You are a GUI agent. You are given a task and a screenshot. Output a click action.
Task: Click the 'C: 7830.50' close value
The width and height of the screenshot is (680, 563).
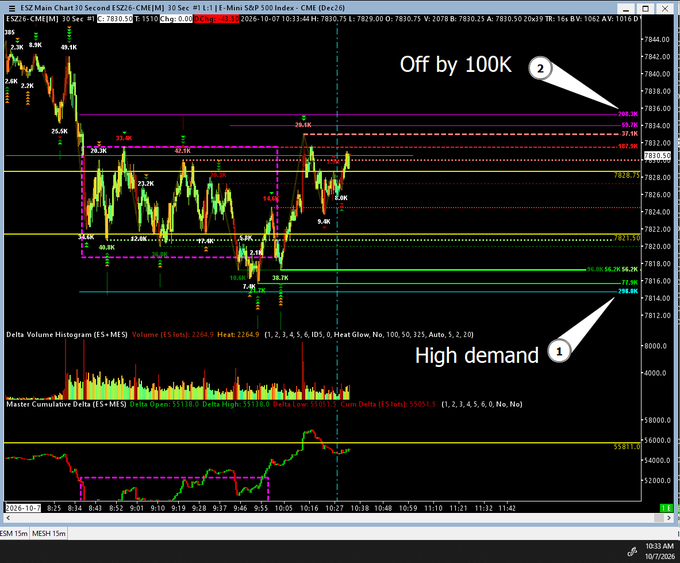[x=114, y=19]
